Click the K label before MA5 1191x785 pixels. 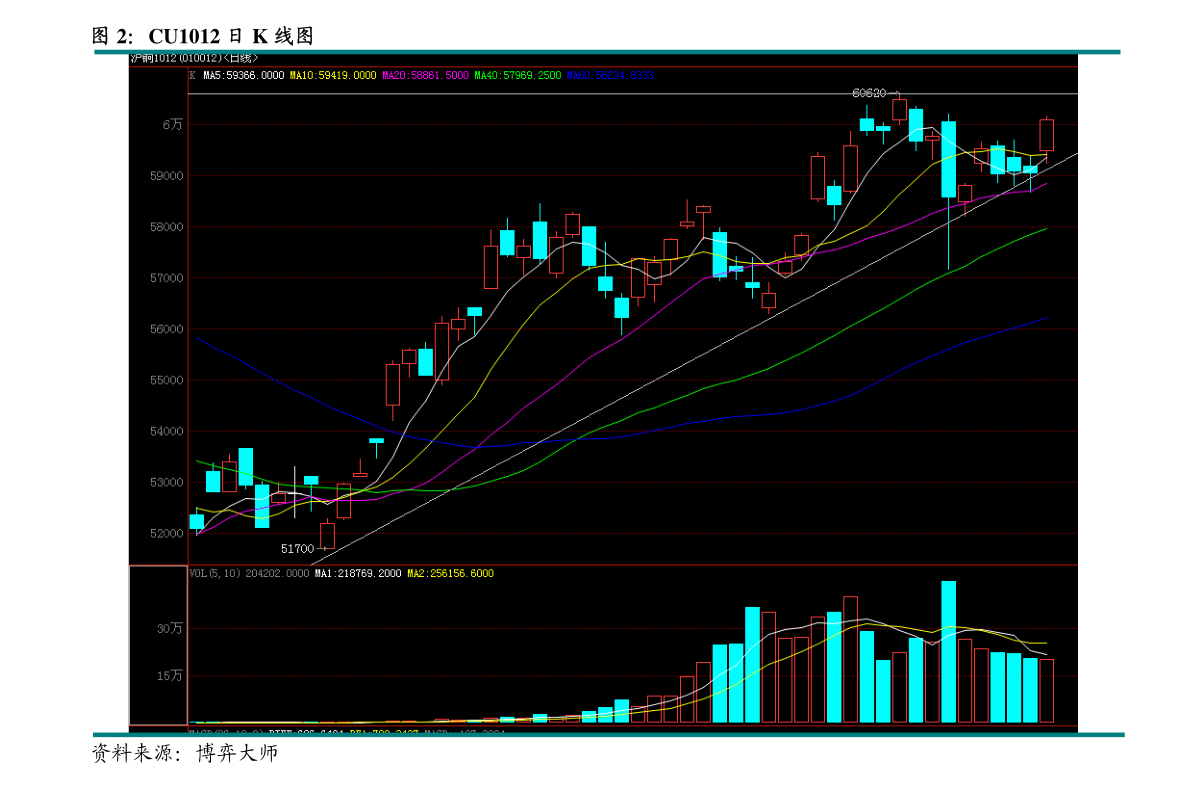[193, 75]
